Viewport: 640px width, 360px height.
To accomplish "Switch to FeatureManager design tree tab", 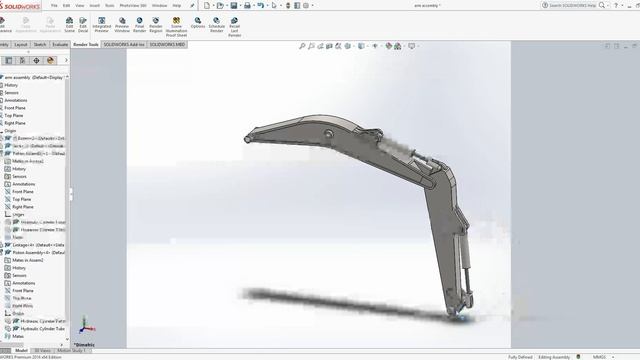I will tap(9, 60).
